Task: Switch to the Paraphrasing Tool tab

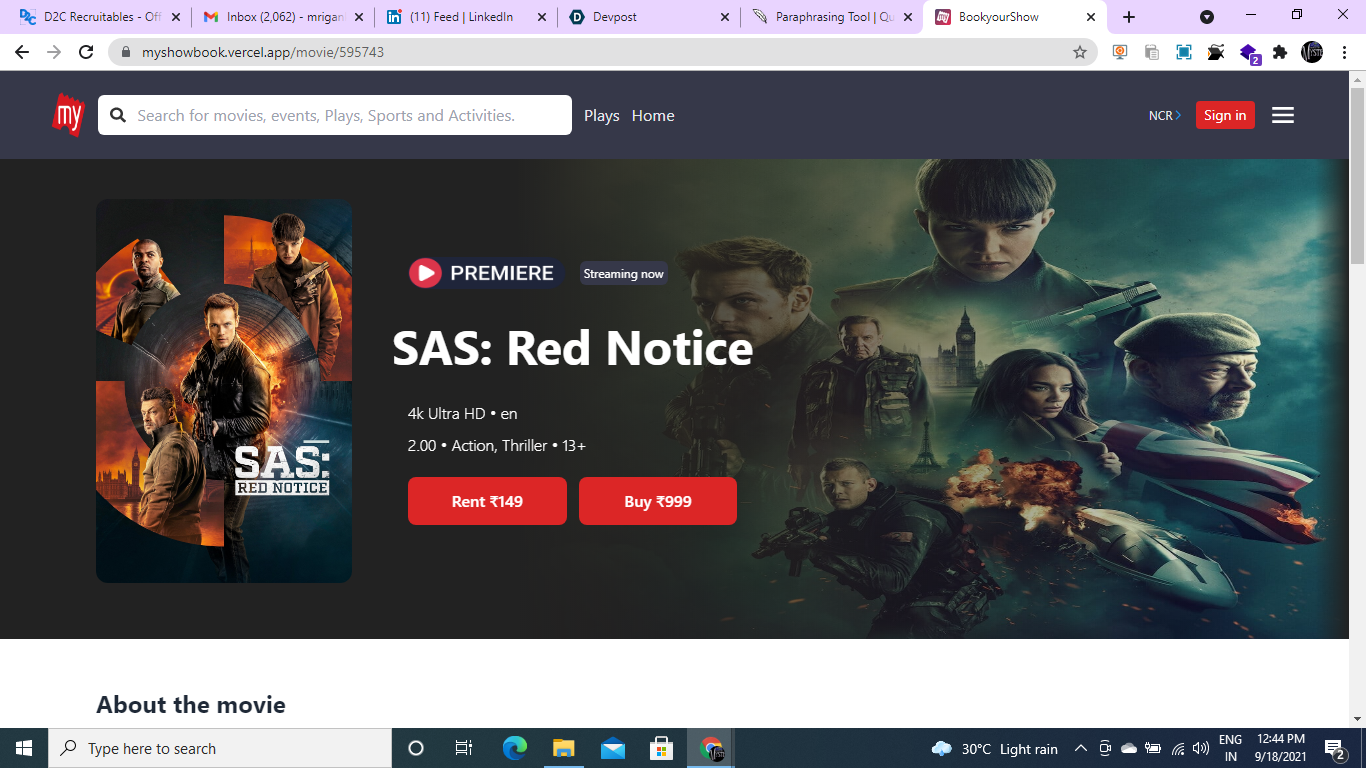Action: (832, 17)
